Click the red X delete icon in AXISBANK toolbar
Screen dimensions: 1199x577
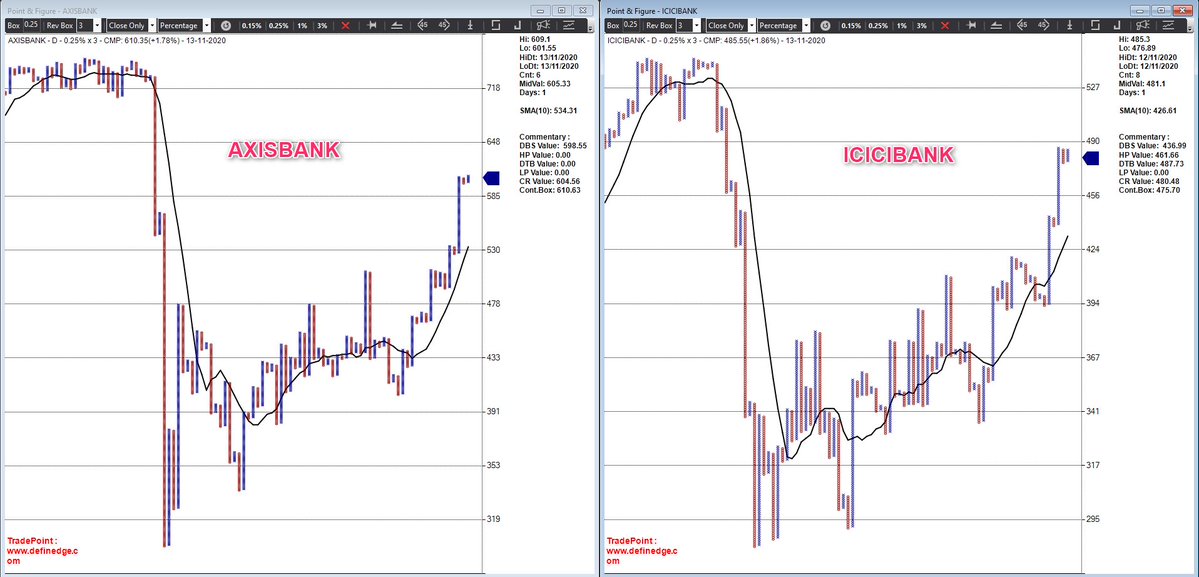click(x=346, y=25)
